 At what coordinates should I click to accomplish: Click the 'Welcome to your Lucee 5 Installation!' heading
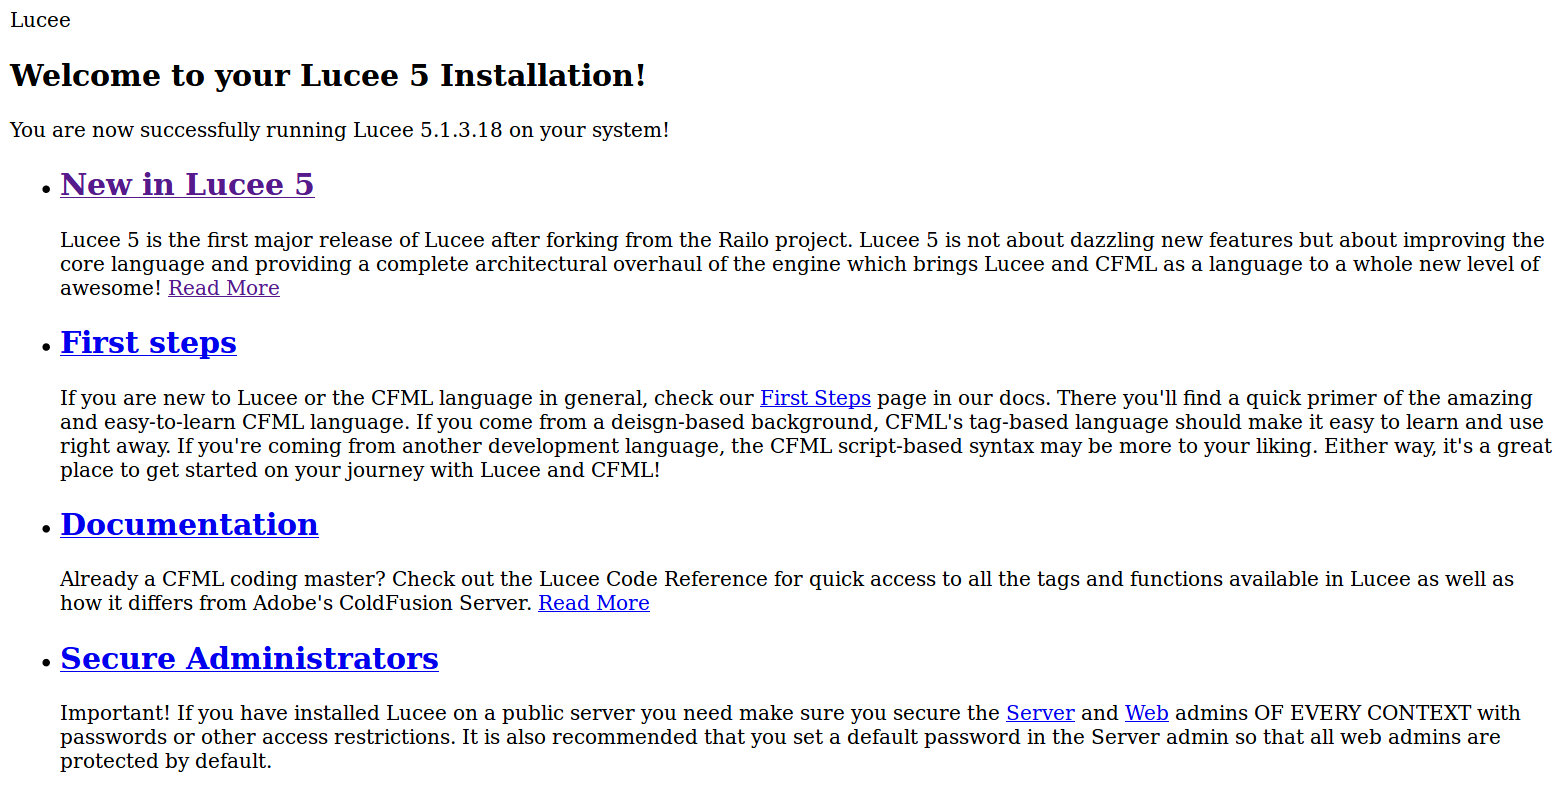pyautogui.click(x=328, y=76)
